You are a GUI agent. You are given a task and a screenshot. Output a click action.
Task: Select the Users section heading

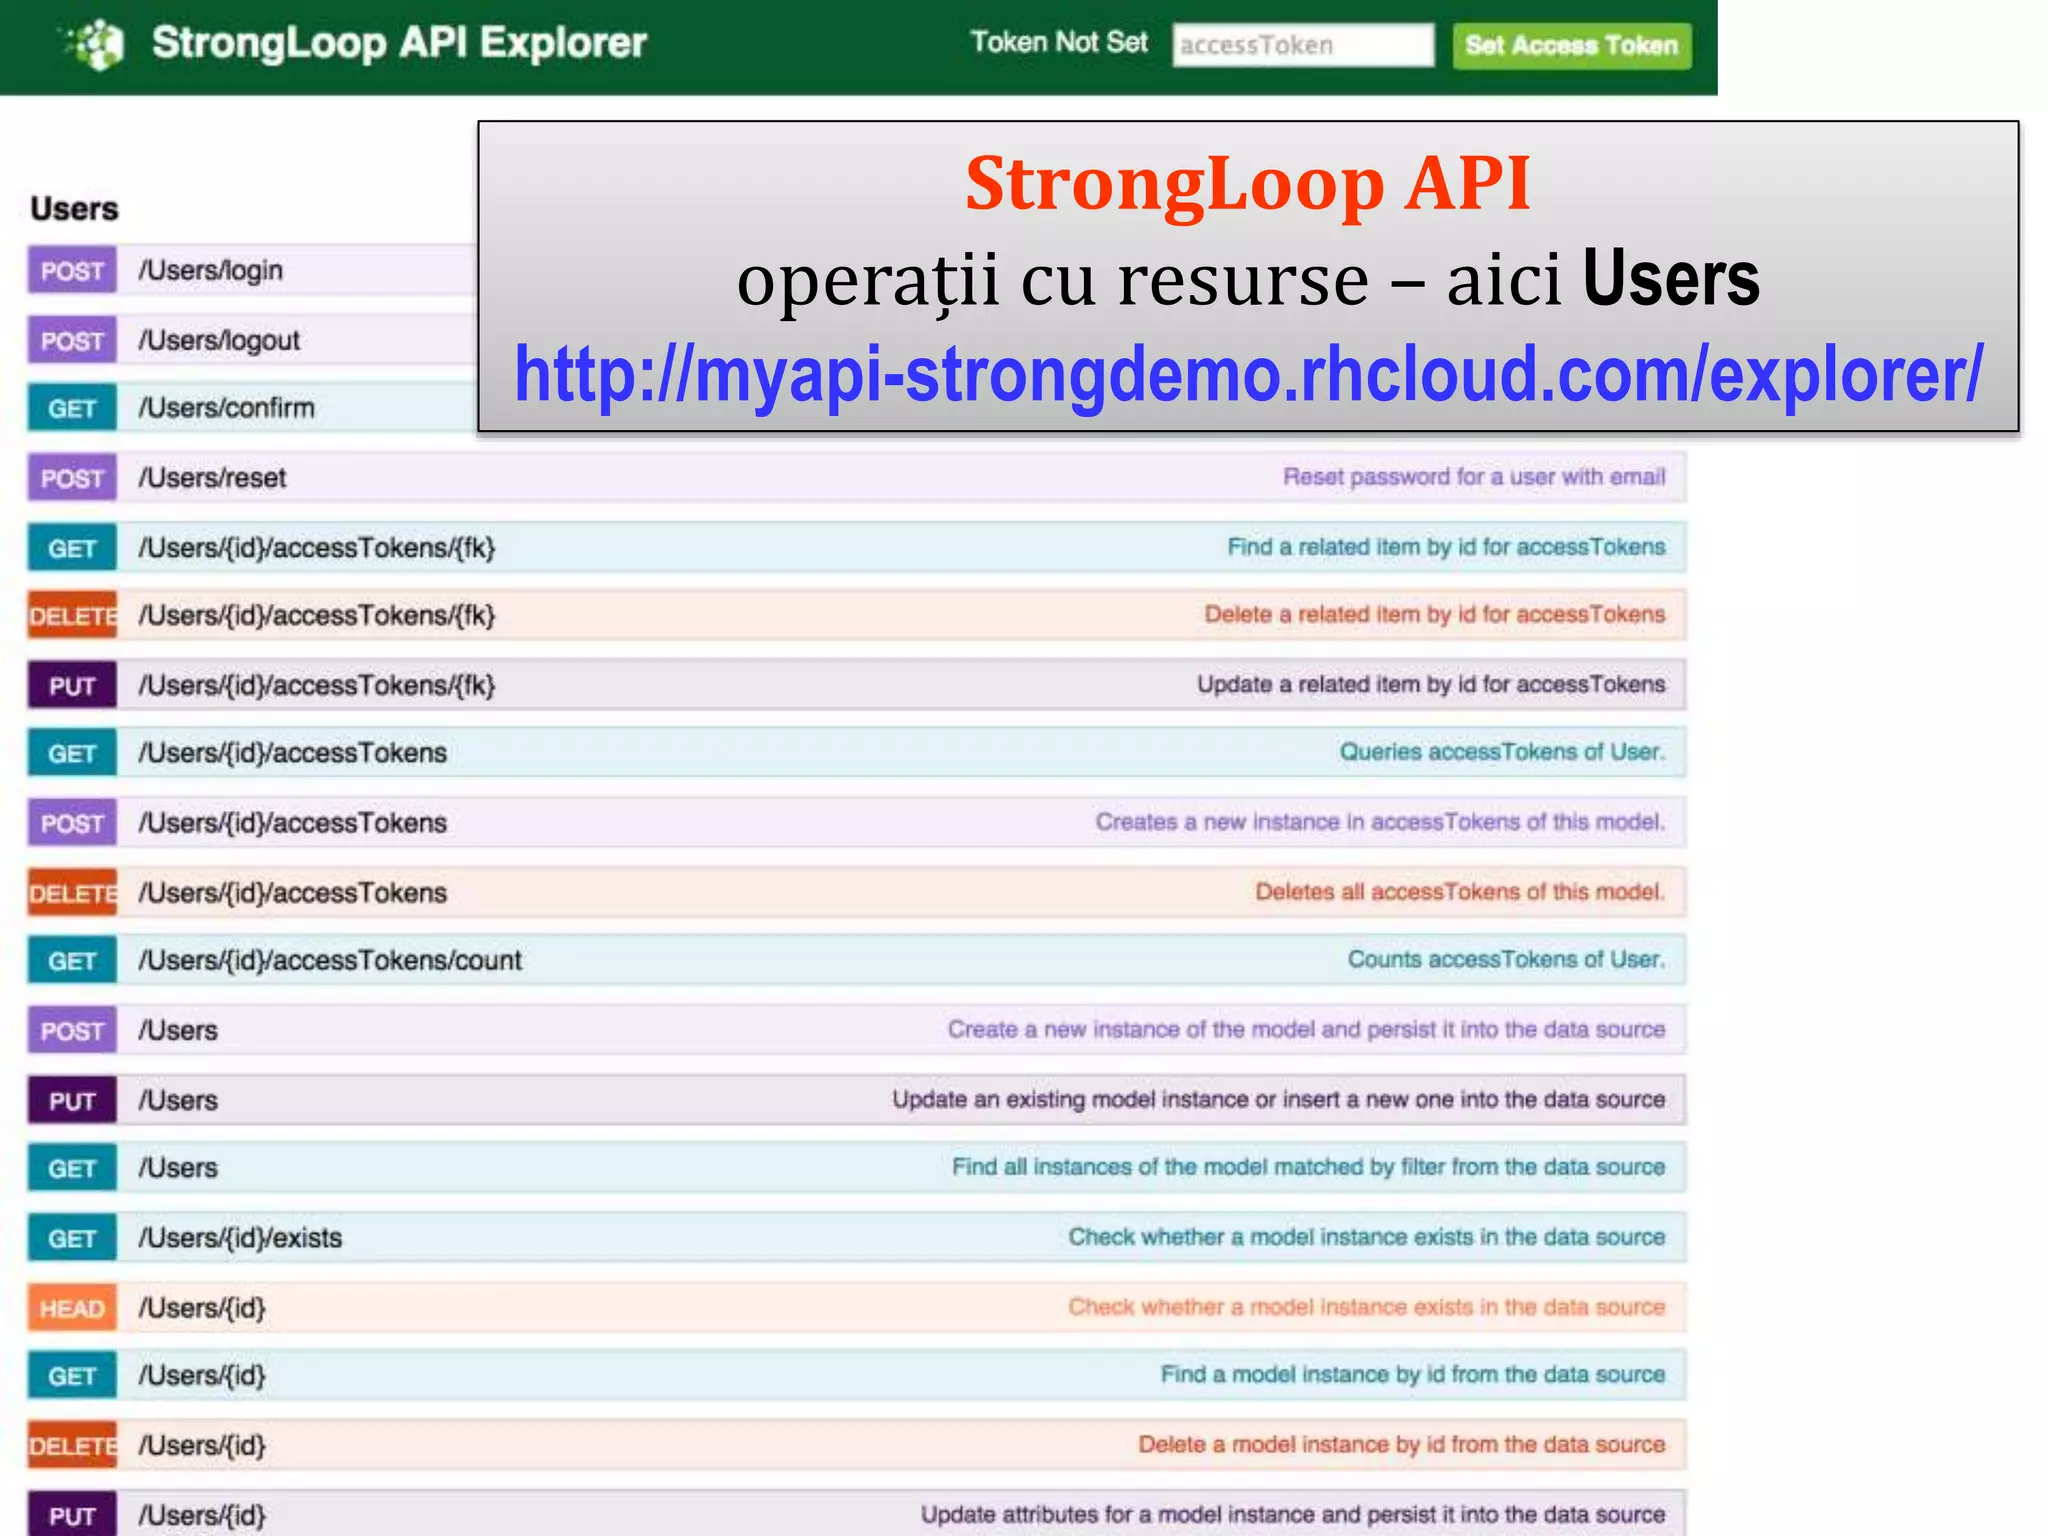click(x=74, y=209)
